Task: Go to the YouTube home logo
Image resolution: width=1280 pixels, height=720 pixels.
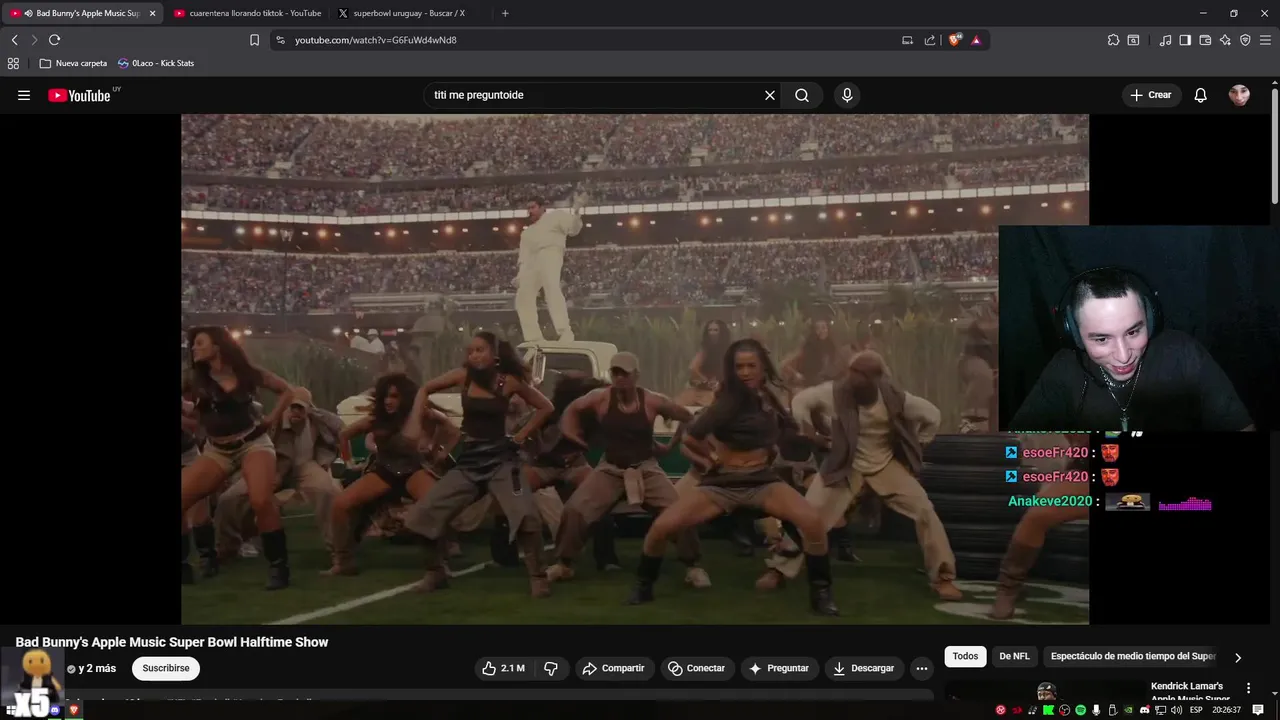Action: (x=79, y=95)
